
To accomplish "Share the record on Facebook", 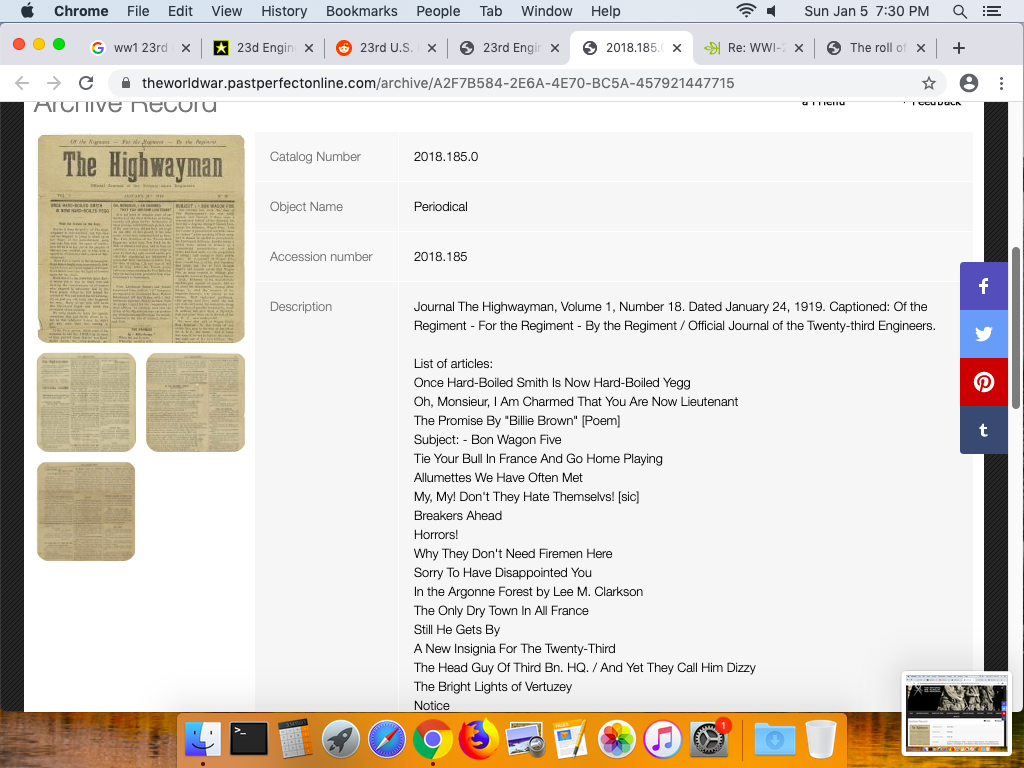I will (984, 287).
